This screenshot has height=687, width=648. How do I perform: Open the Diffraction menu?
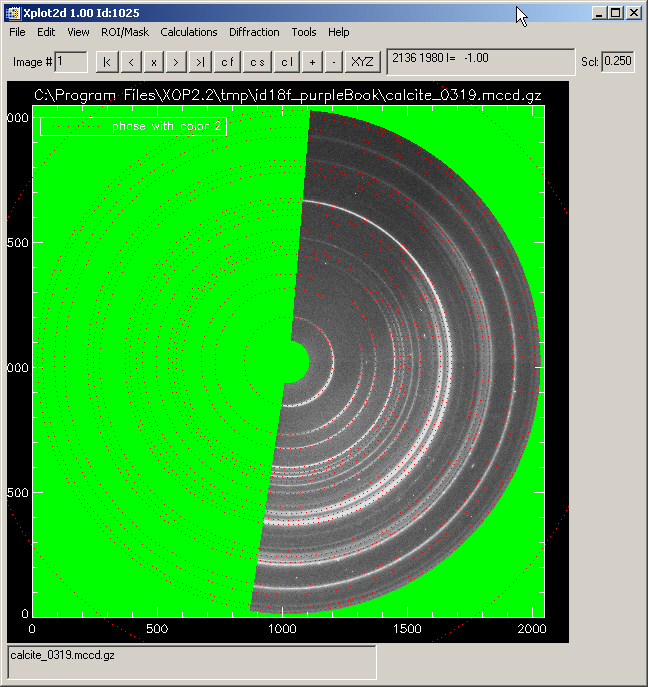click(254, 32)
